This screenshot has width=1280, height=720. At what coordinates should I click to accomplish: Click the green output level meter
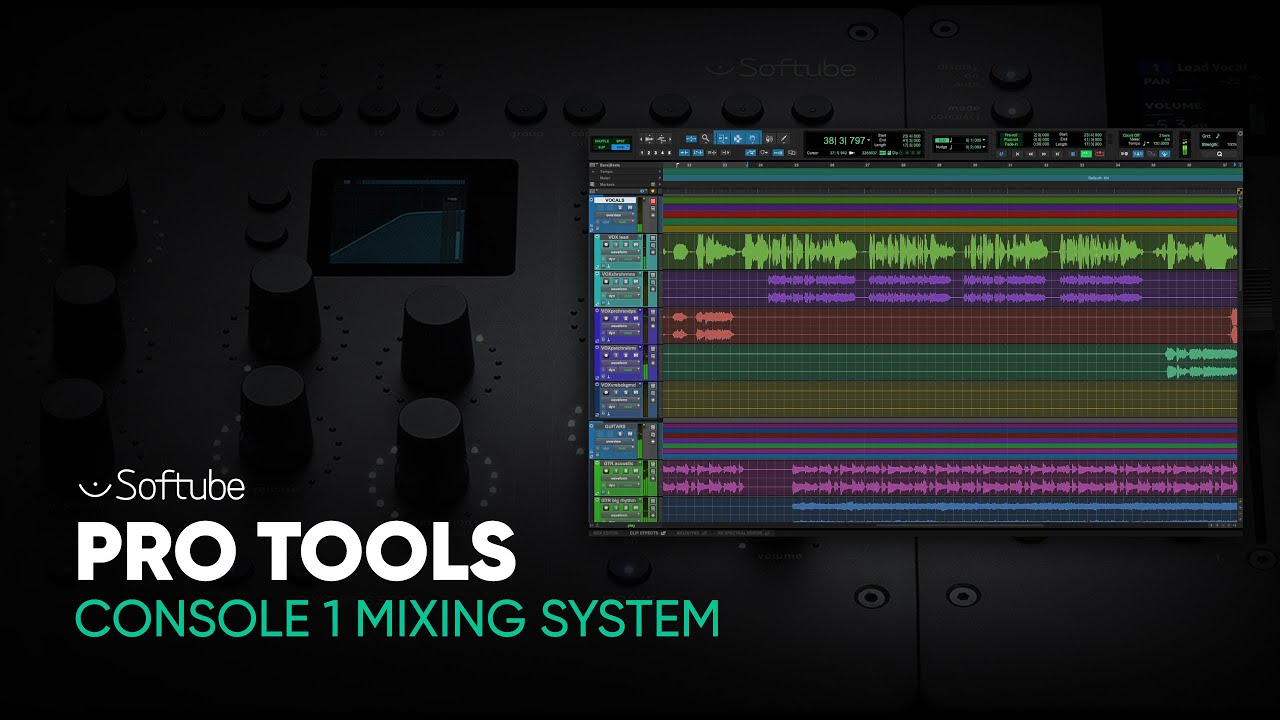(1187, 146)
